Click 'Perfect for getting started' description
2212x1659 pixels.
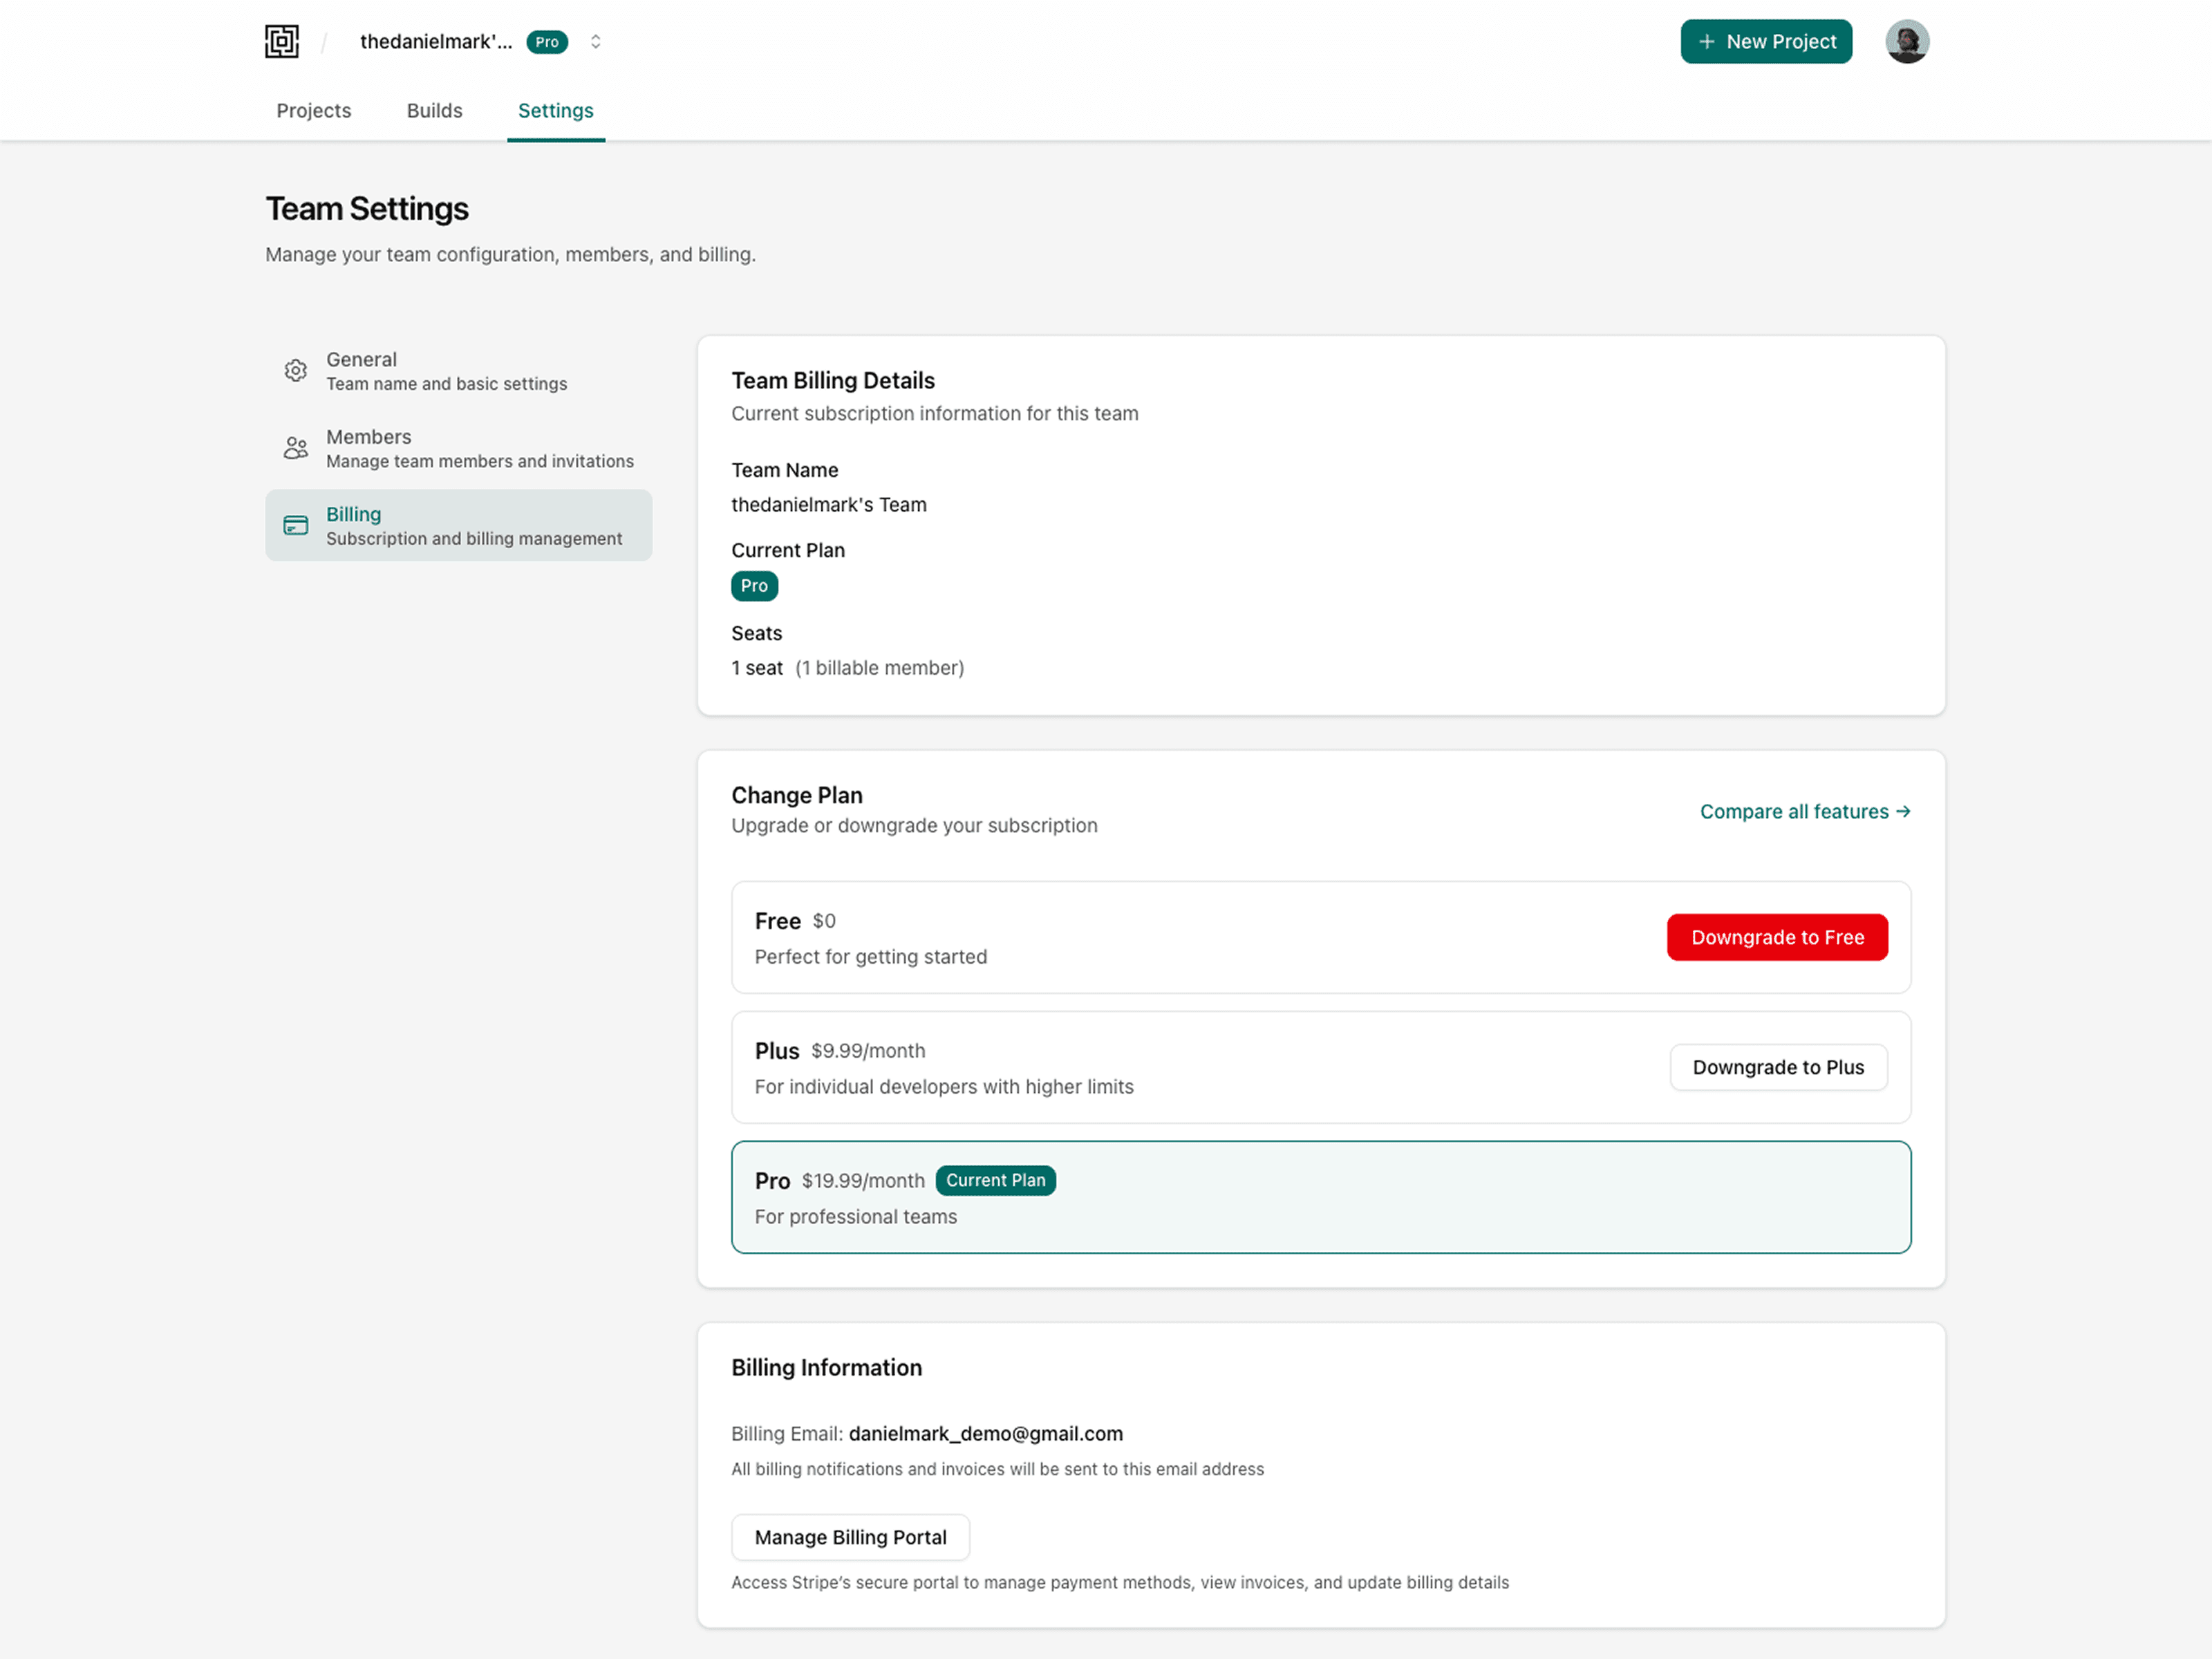[870, 956]
